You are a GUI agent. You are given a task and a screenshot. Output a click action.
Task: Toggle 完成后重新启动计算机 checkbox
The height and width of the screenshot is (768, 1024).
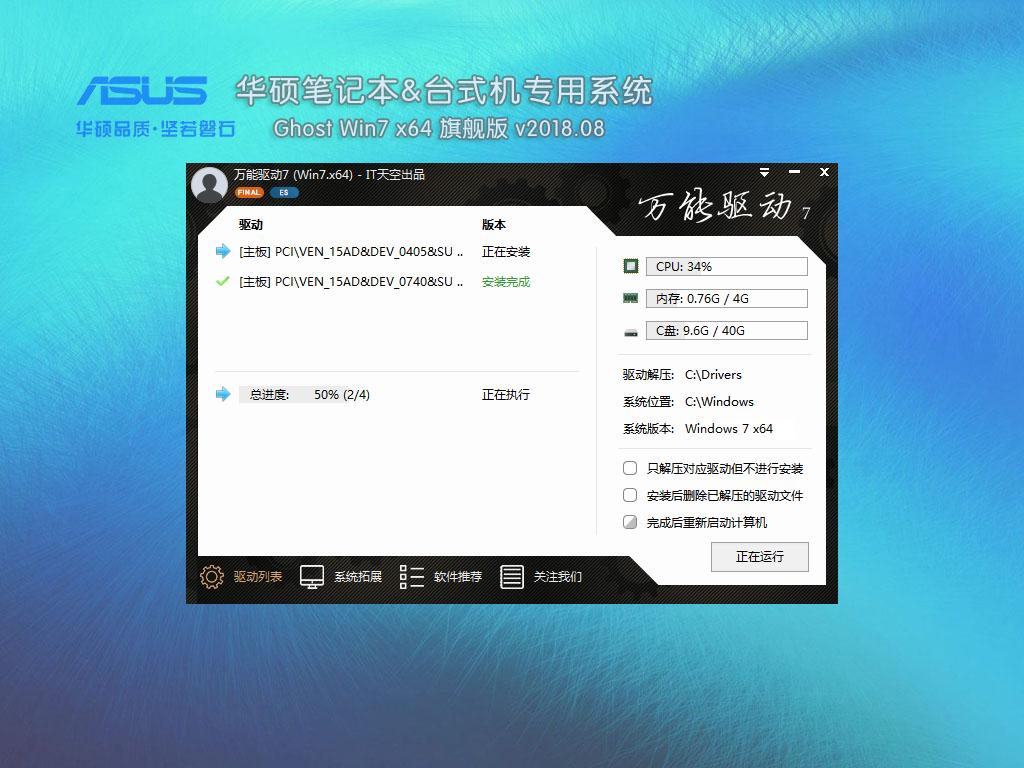pos(630,522)
